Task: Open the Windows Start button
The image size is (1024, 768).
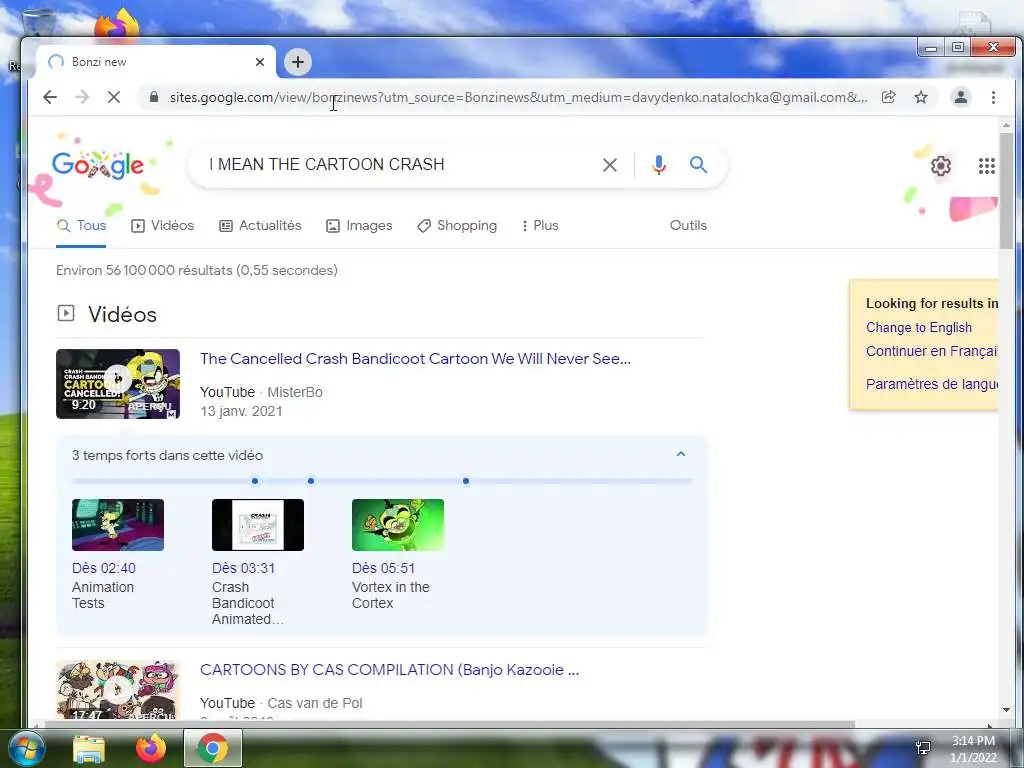Action: tap(25, 748)
